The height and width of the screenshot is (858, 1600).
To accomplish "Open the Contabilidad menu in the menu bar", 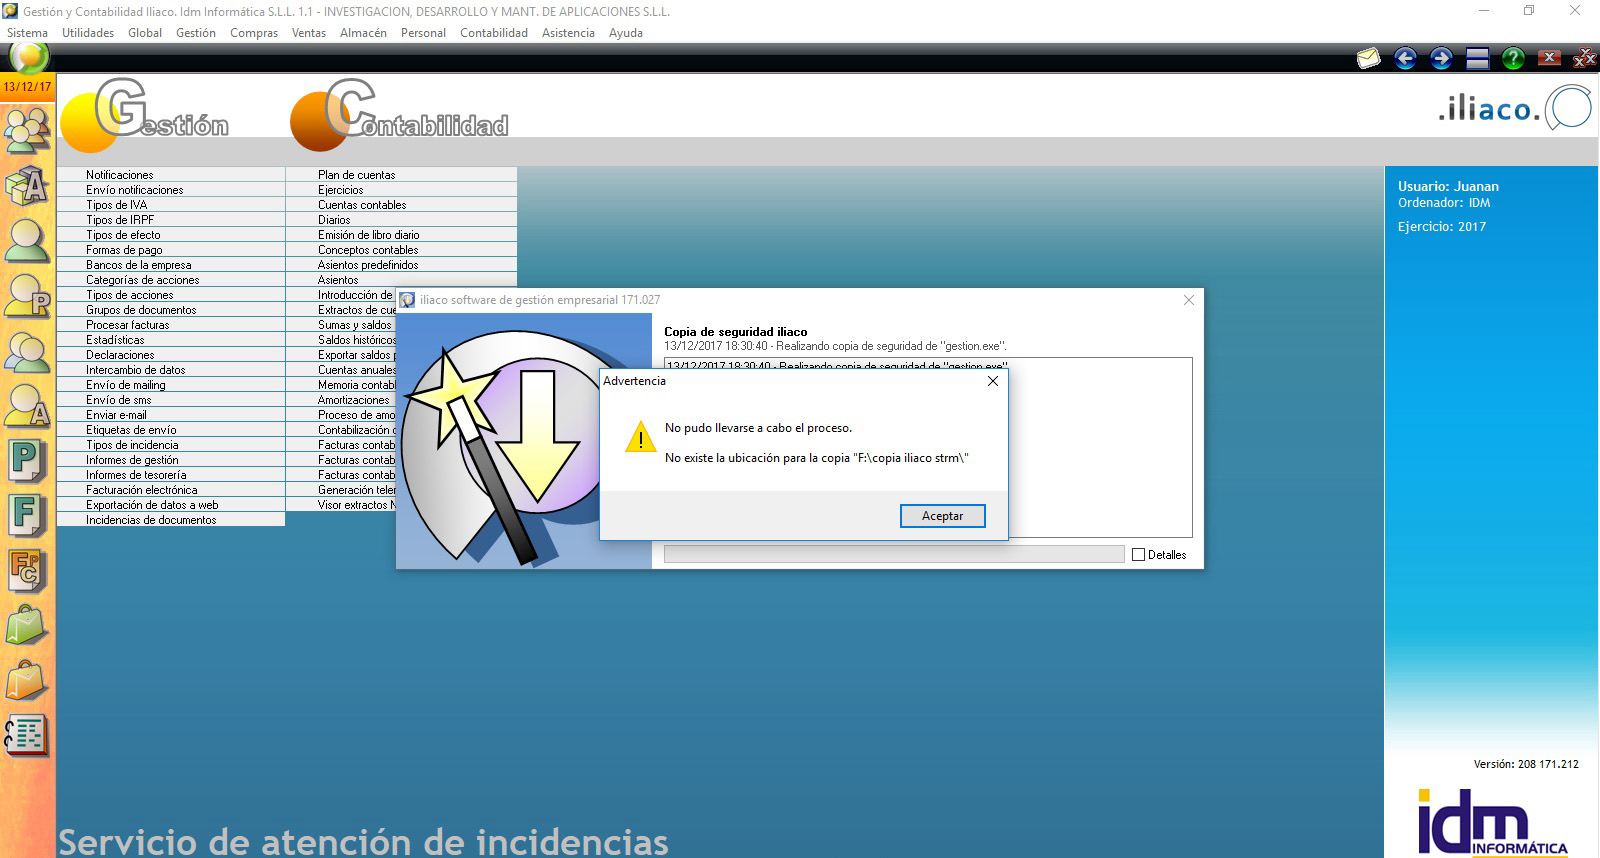I will pos(494,33).
